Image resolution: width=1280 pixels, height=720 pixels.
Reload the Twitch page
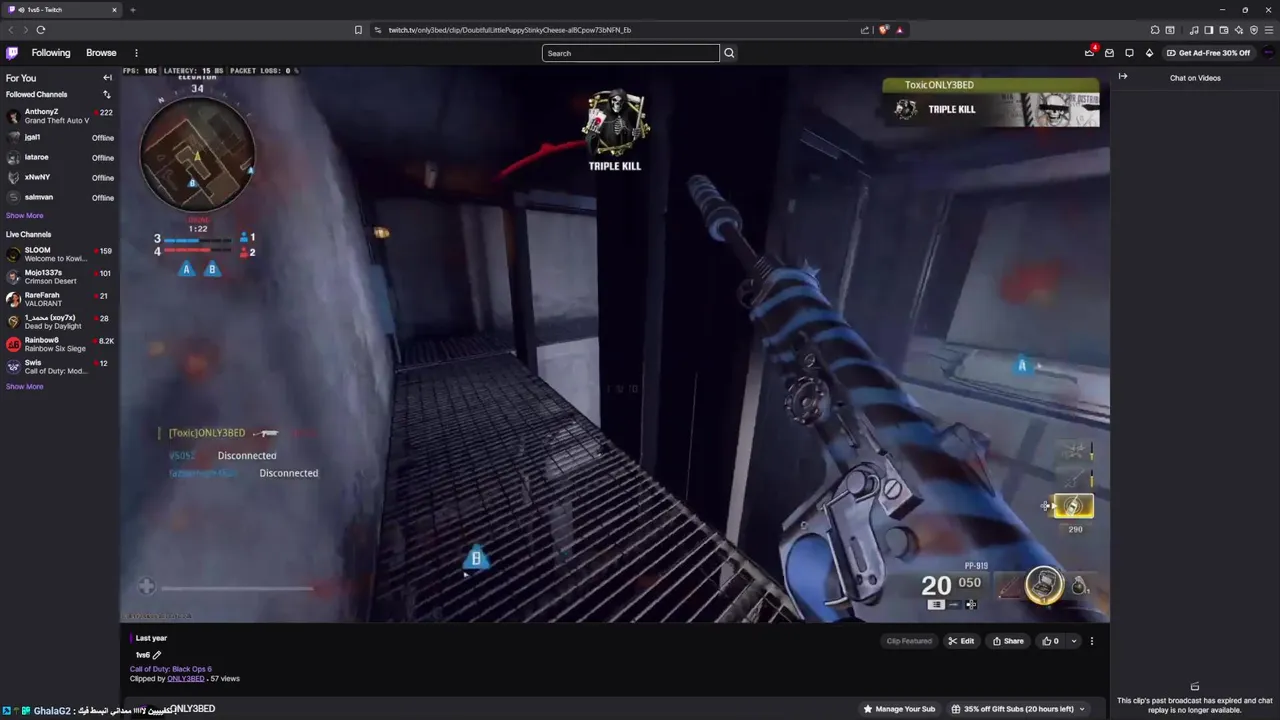41,30
